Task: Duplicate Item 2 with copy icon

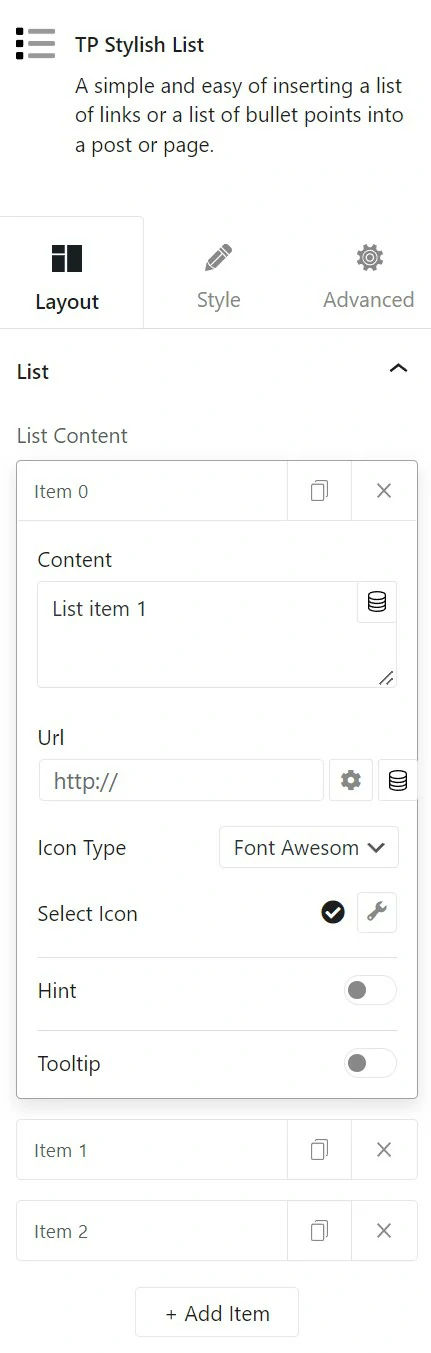Action: (319, 1231)
